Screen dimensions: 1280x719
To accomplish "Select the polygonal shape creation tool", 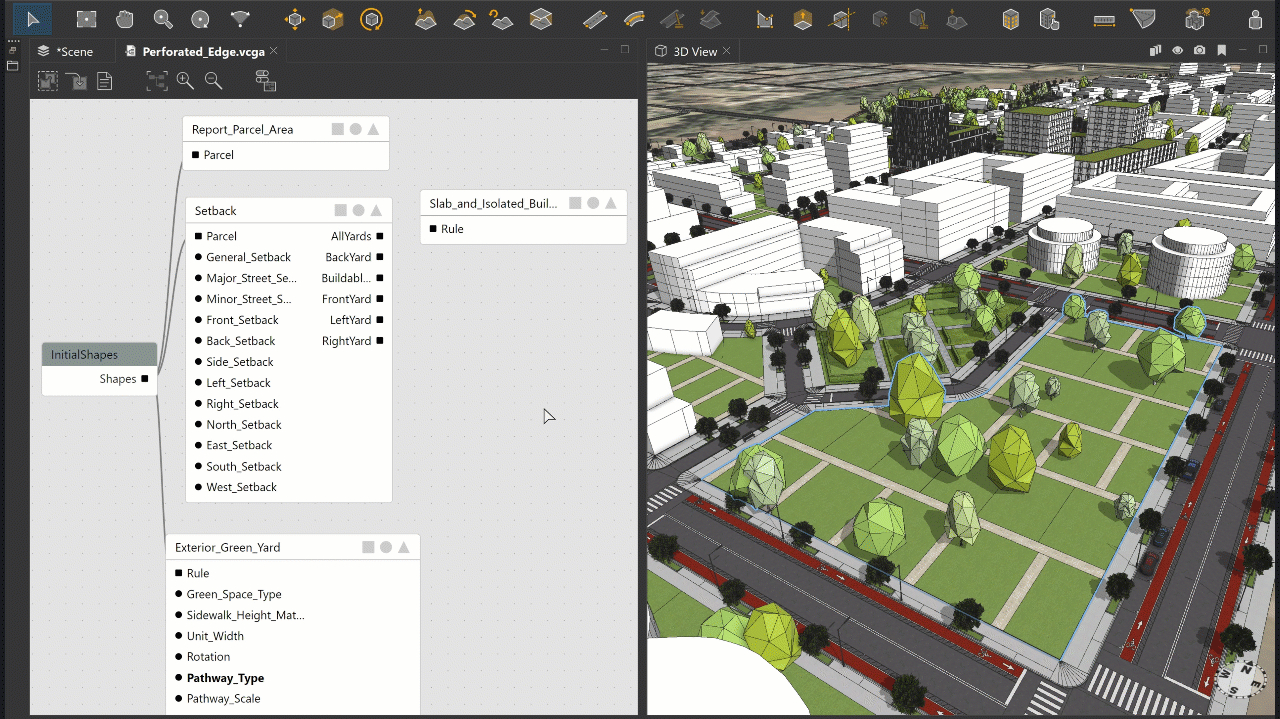I will click(x=765, y=19).
